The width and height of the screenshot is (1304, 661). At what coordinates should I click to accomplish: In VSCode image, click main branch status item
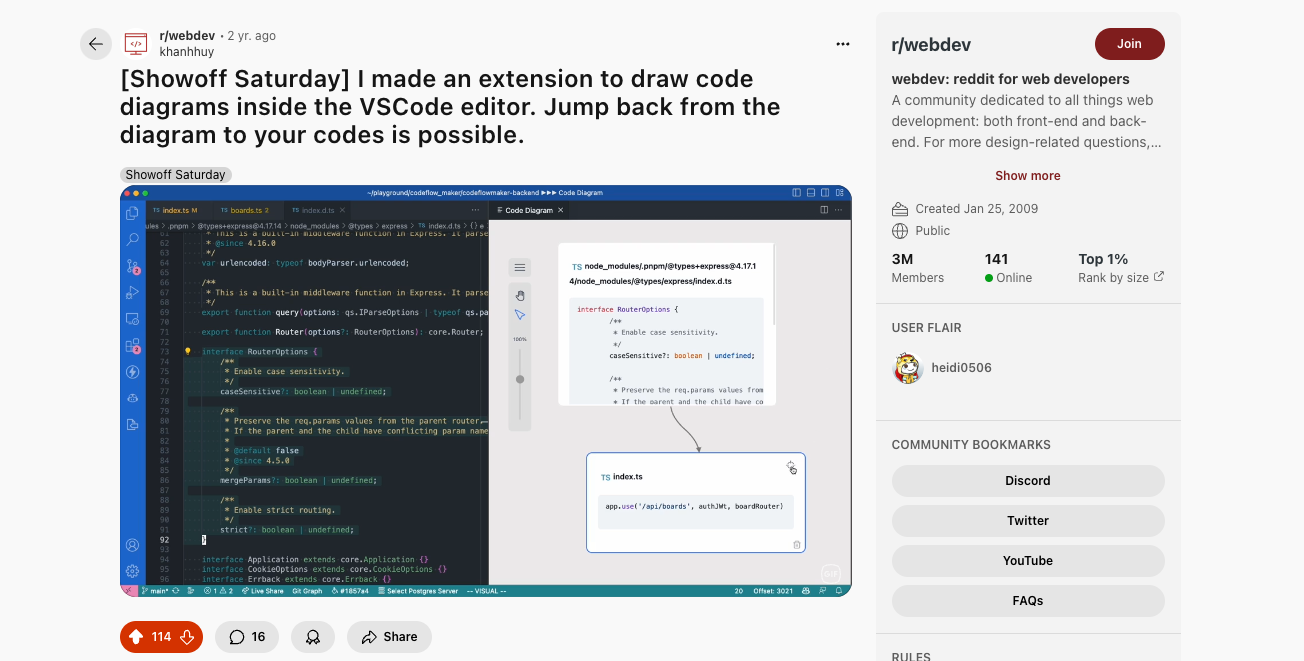[x=154, y=591]
